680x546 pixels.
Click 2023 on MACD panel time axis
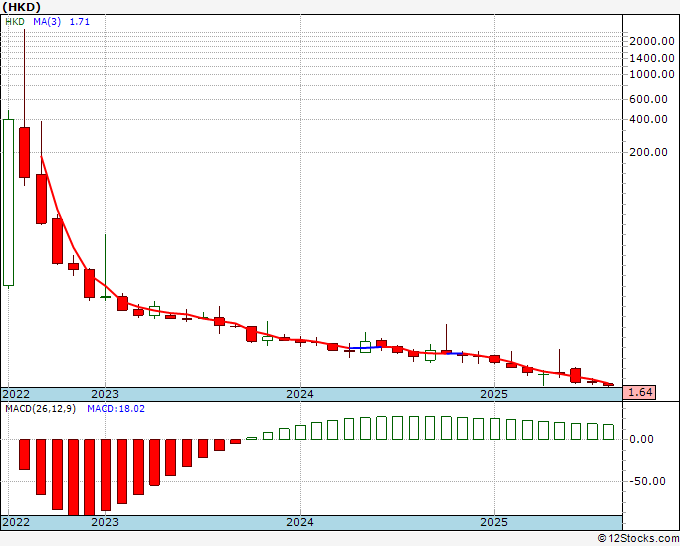pyautogui.click(x=105, y=522)
